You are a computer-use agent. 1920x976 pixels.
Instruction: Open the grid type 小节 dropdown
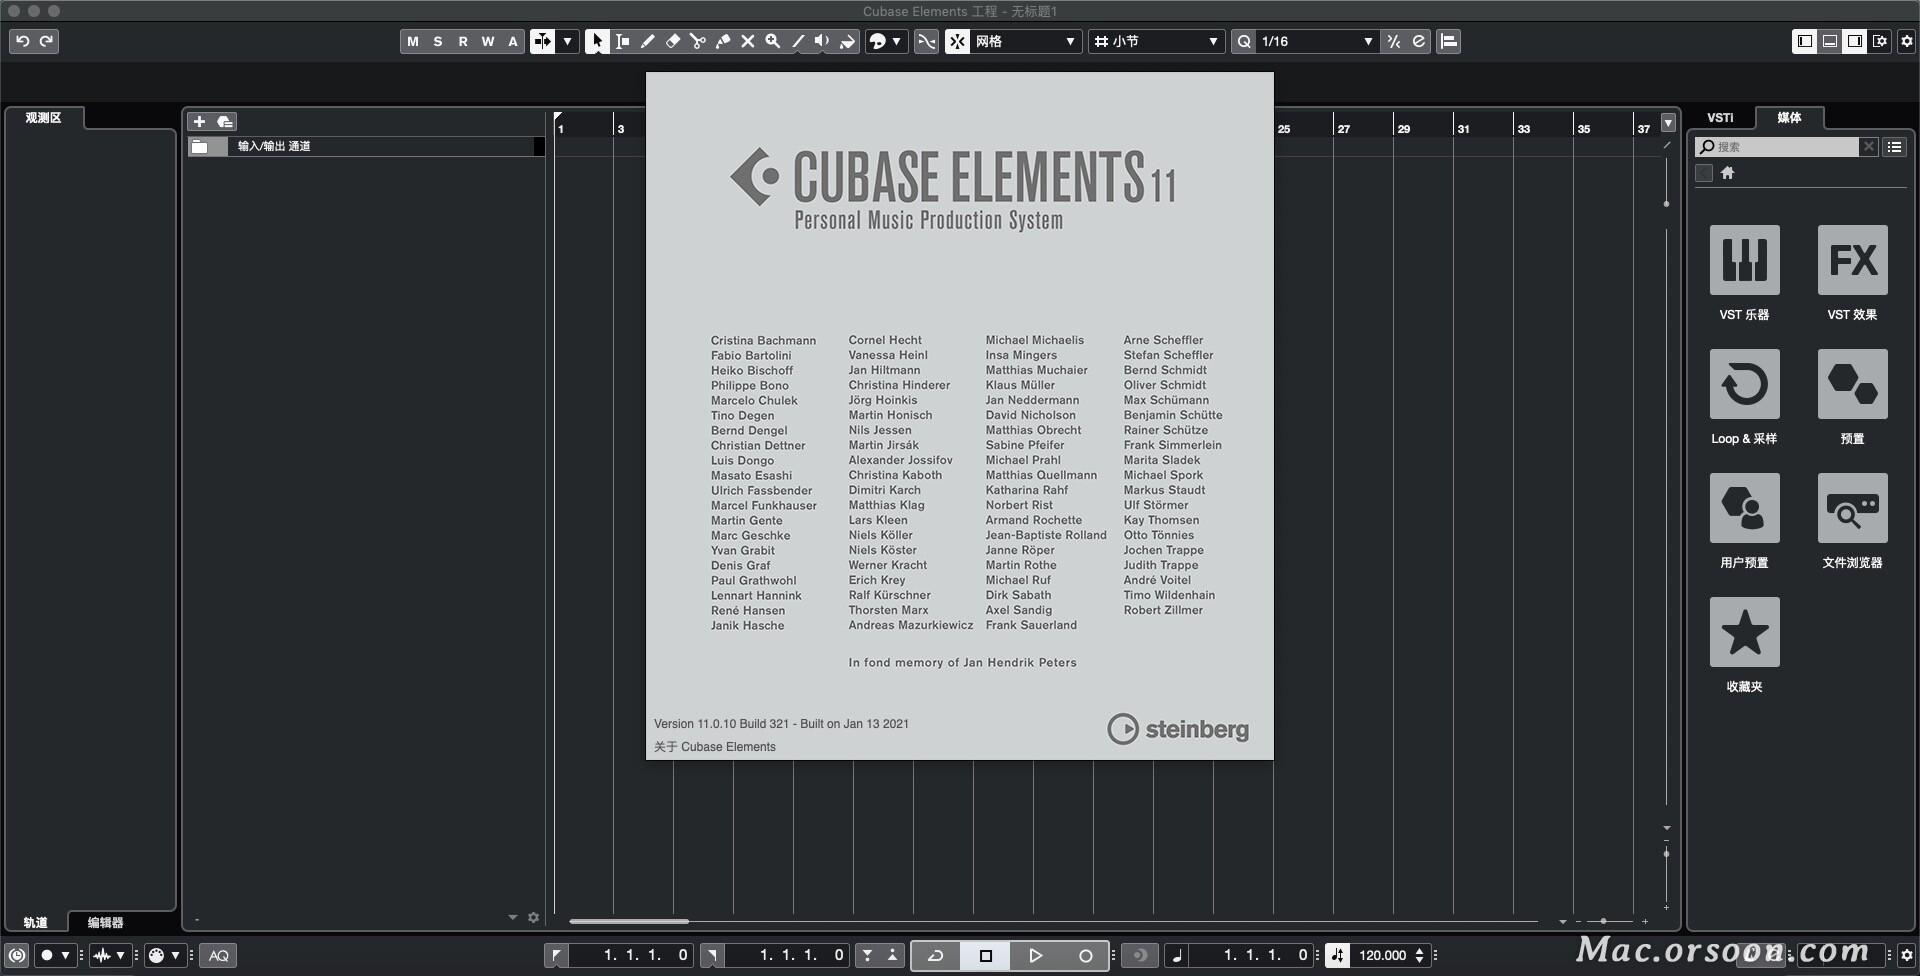tap(1157, 41)
